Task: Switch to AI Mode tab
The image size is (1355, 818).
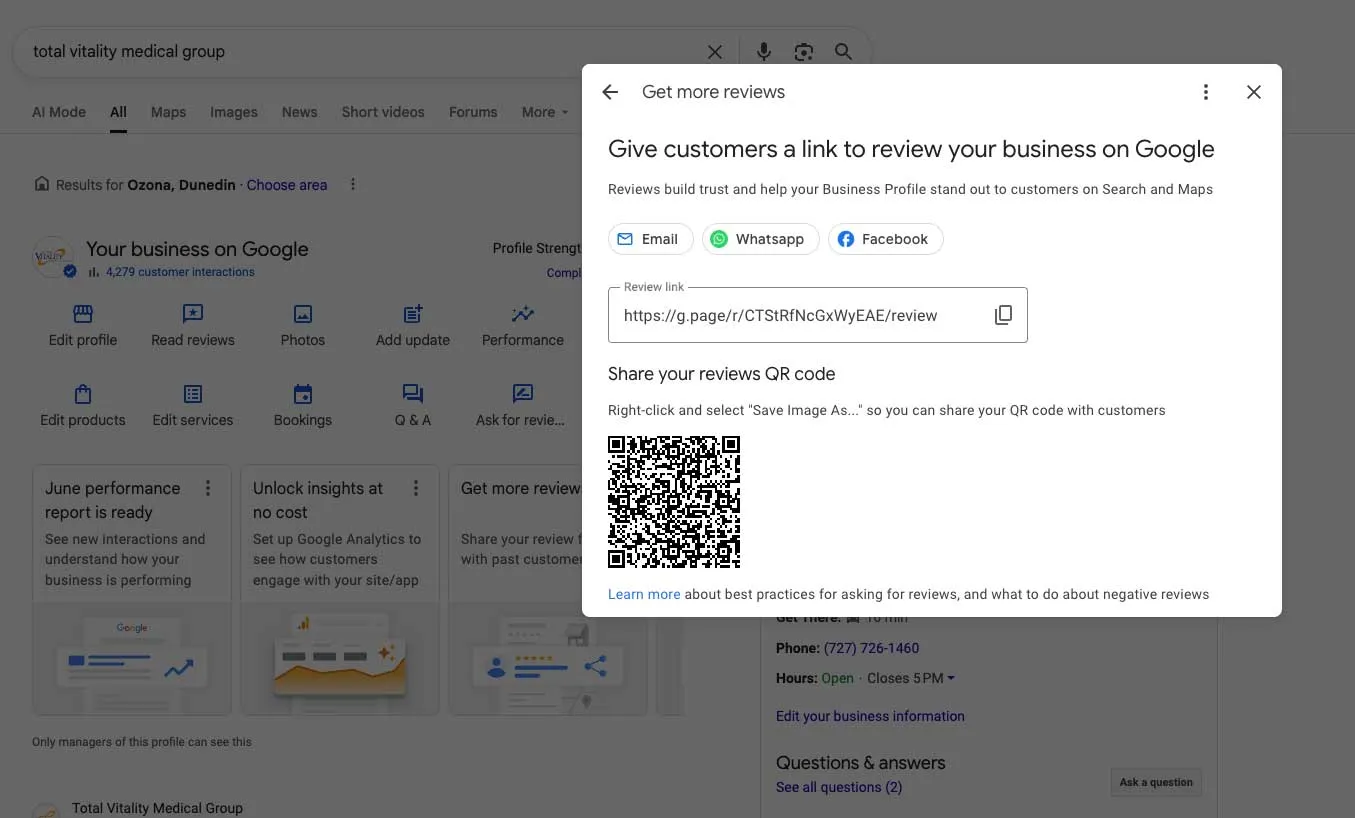Action: [59, 112]
